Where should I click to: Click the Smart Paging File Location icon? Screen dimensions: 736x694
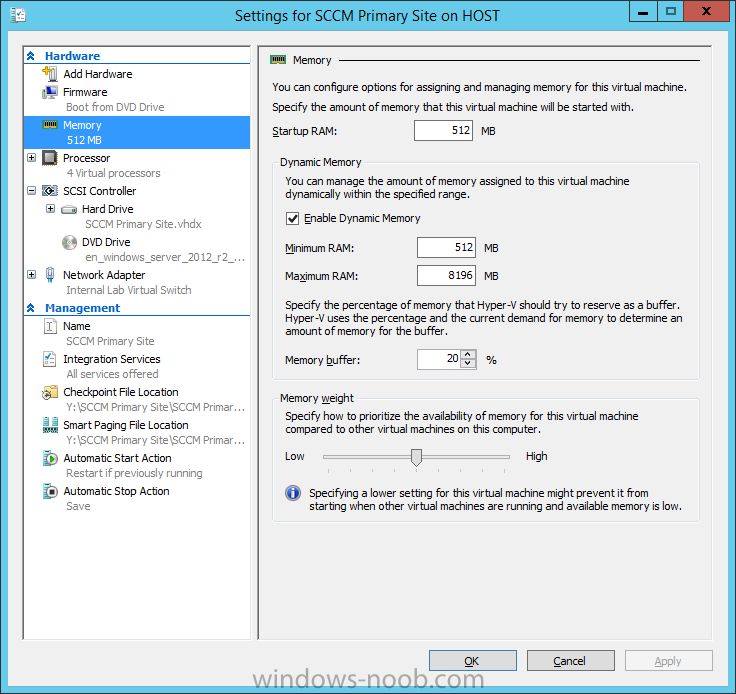tap(50, 425)
